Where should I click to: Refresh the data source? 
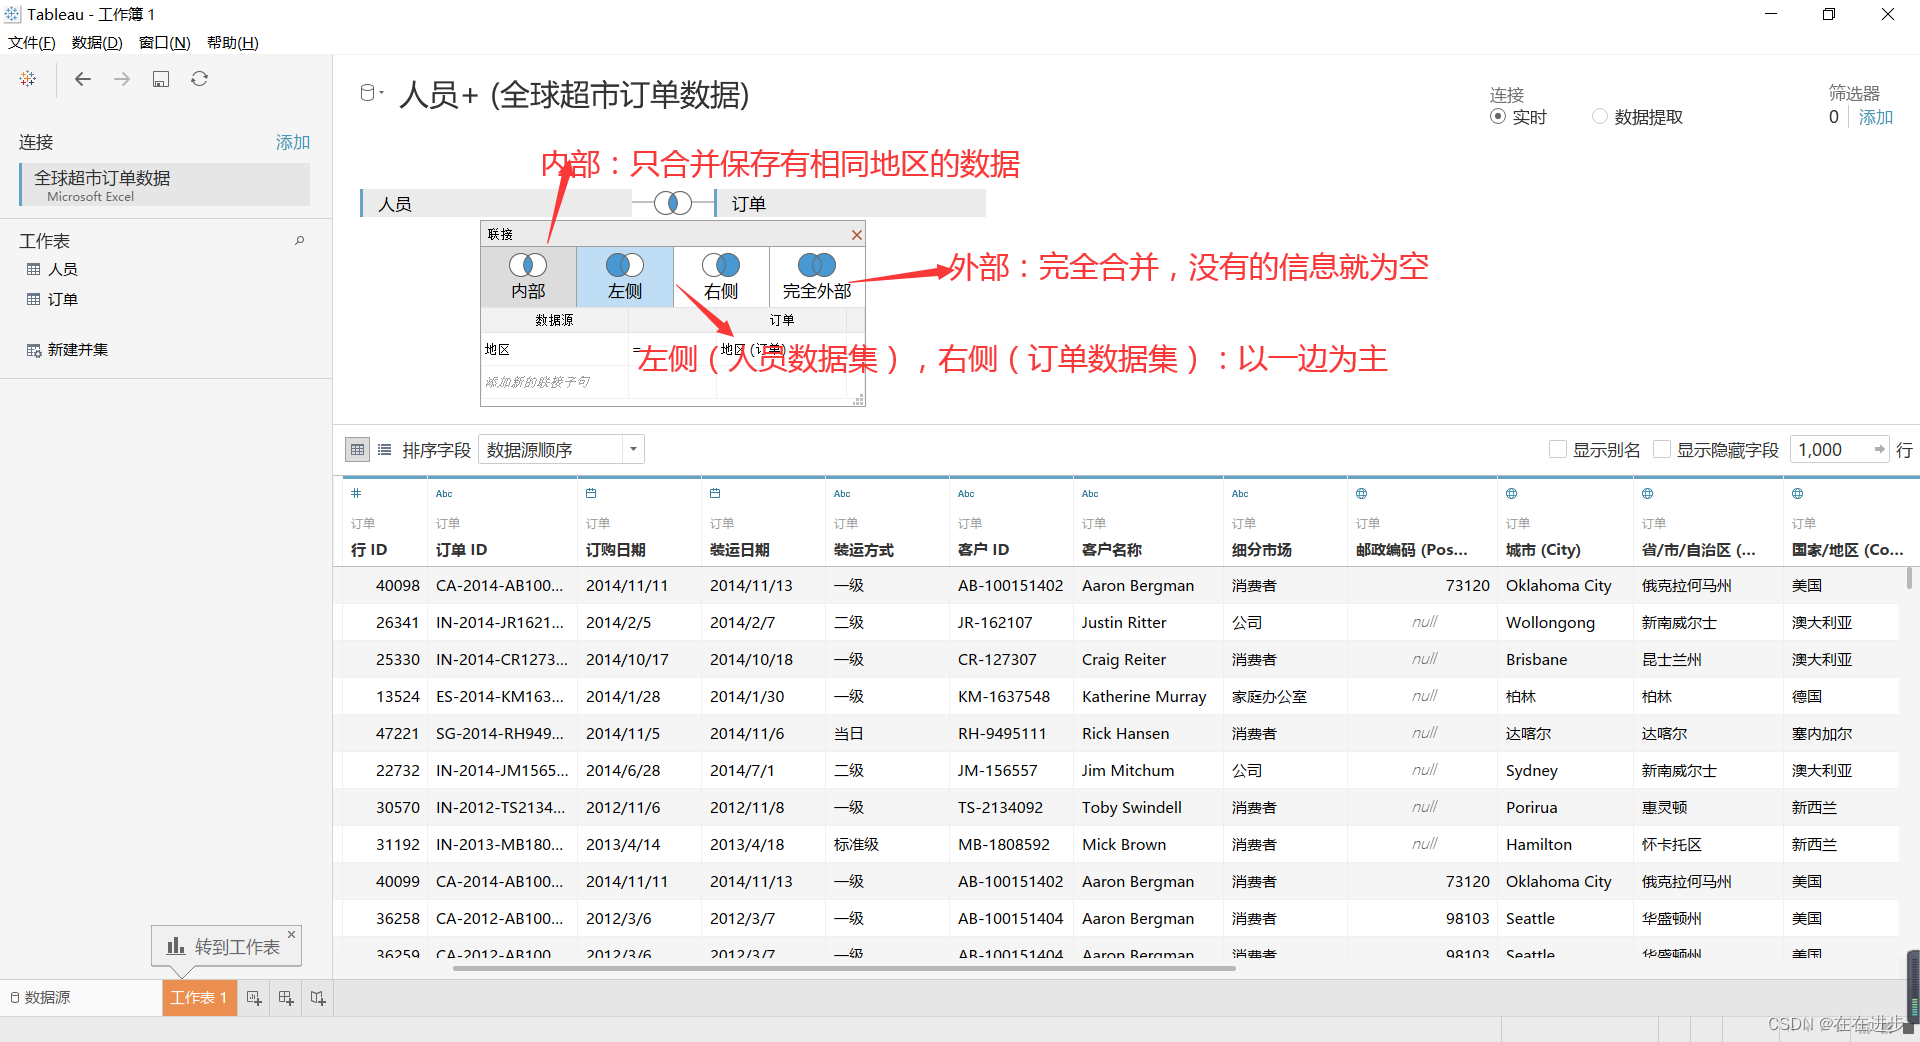[x=200, y=79]
